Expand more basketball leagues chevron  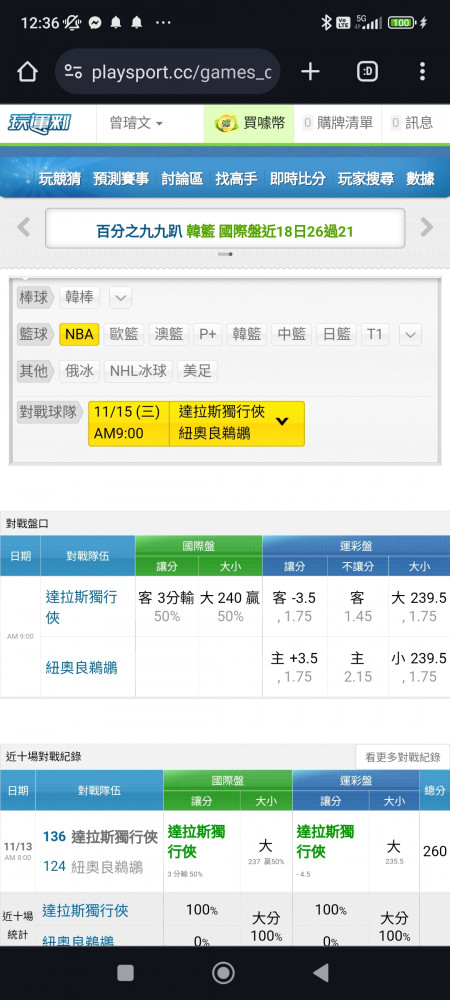coord(410,334)
